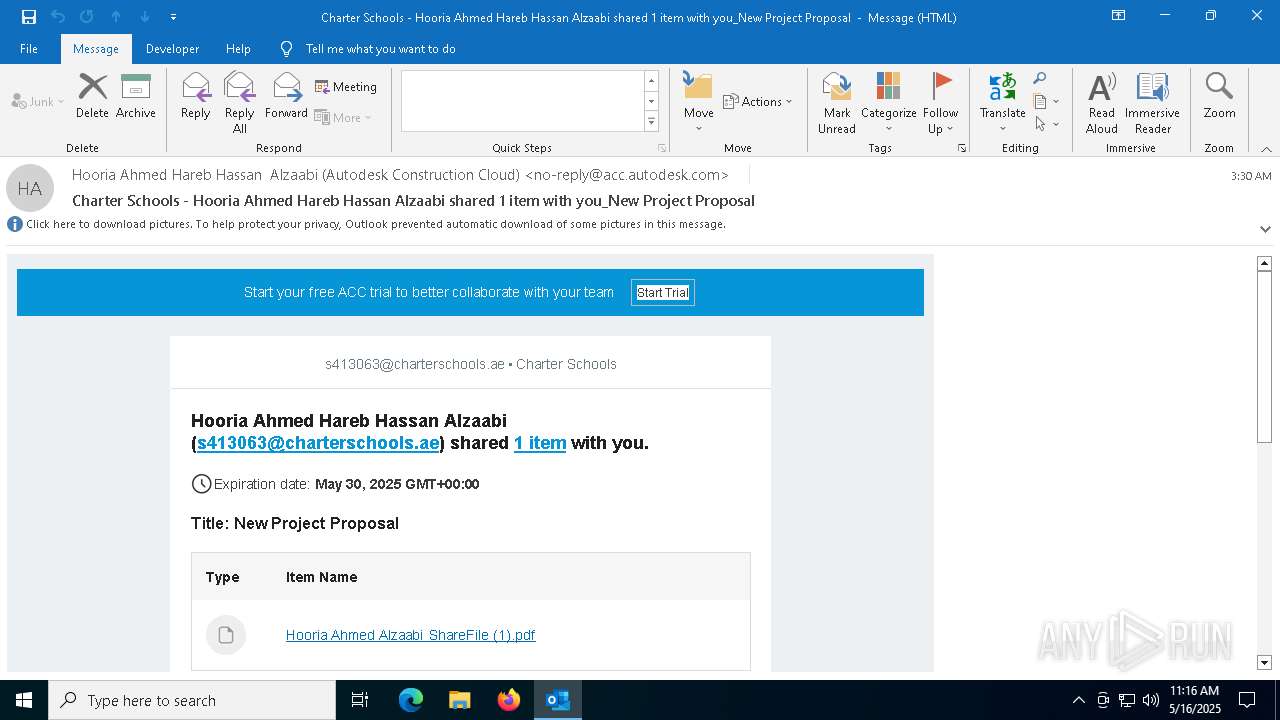Screen dimensions: 1280x720
Task: Open Hooria Ahmed Alzaabi ShareFile (1).pdf link
Action: click(410, 635)
